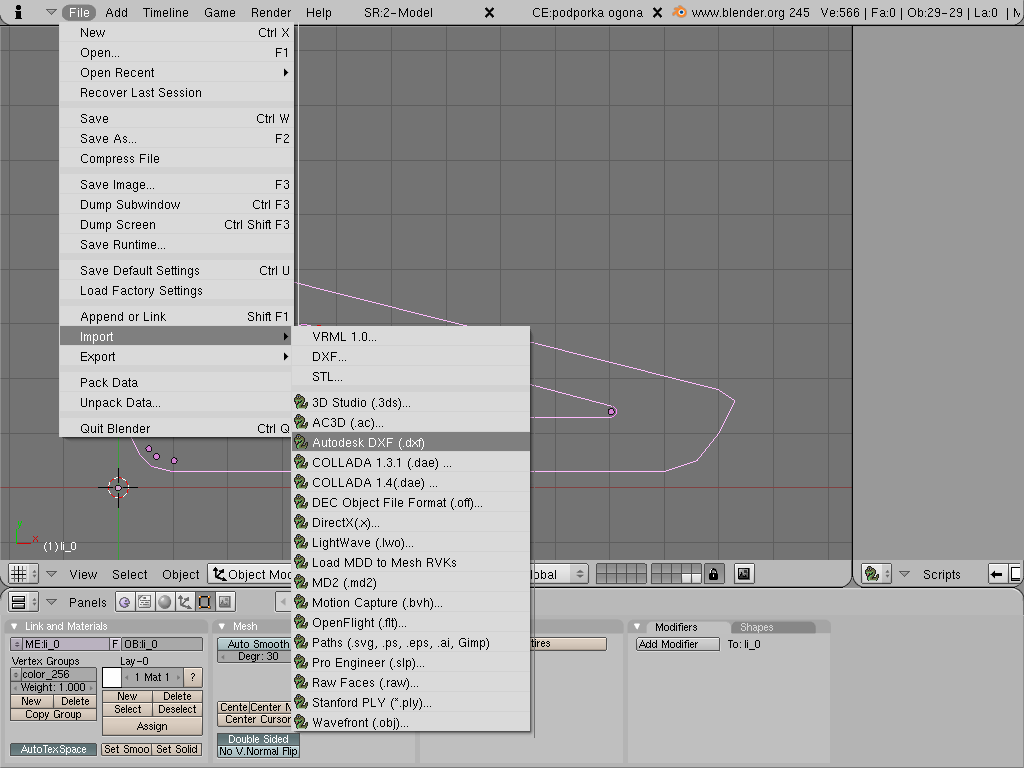This screenshot has width=1024, height=768.
Task: Collapse the Modifiers panel triangle
Action: (x=637, y=627)
